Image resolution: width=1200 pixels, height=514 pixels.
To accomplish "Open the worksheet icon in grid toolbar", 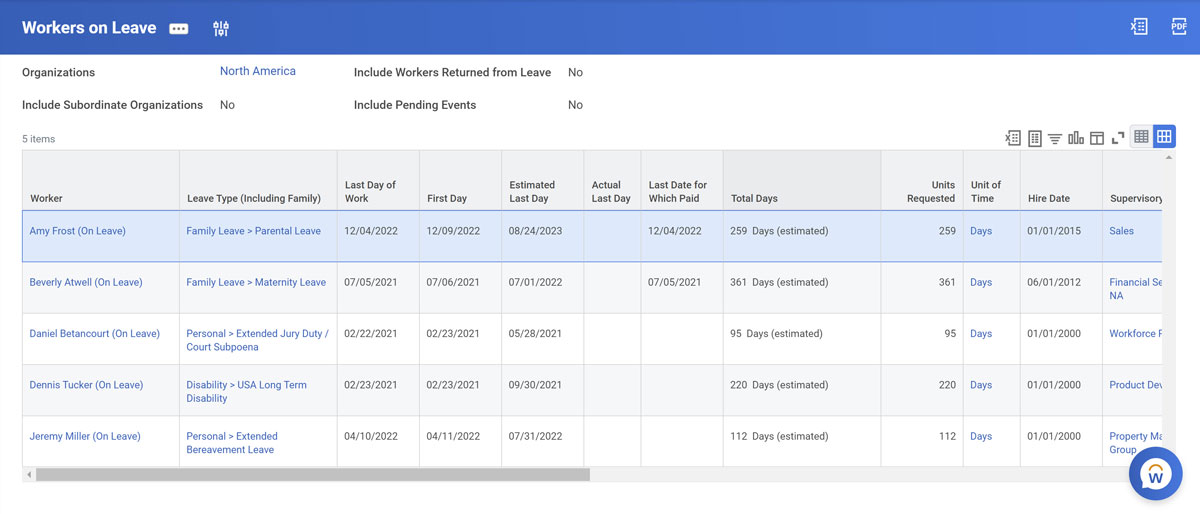I will point(1035,138).
